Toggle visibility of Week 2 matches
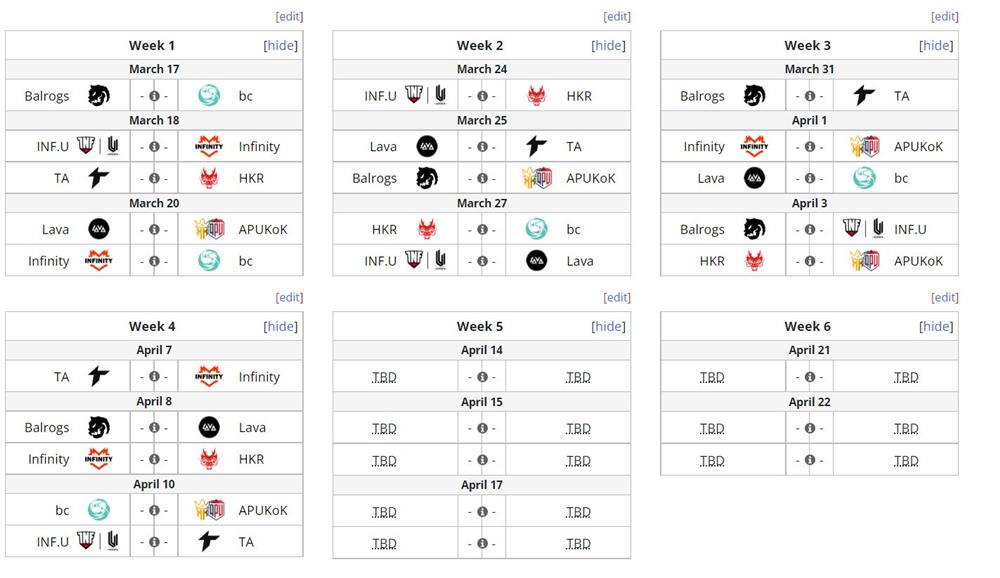Viewport: 1000px width, 578px height. click(608, 45)
